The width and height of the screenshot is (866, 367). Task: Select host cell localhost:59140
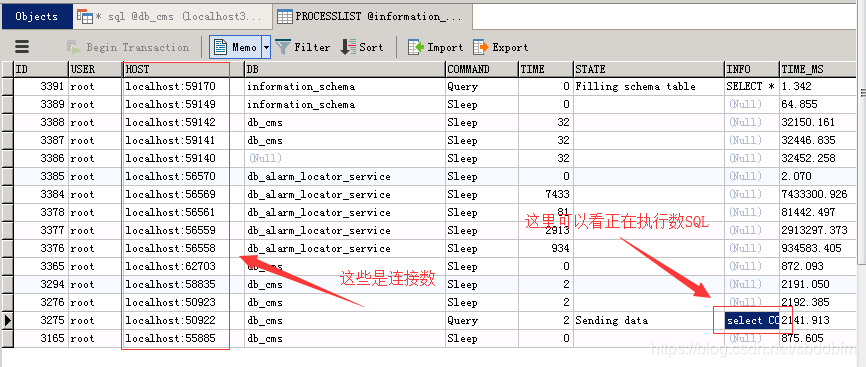(183, 159)
